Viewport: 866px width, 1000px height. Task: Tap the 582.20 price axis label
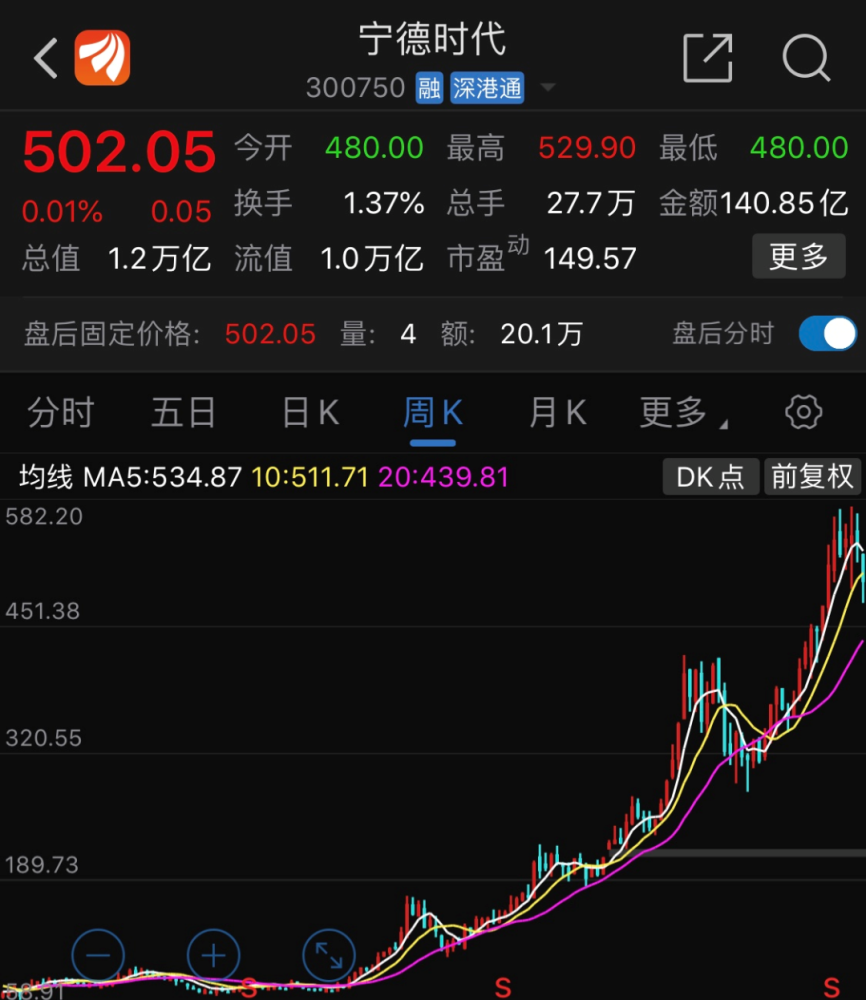click(x=44, y=517)
